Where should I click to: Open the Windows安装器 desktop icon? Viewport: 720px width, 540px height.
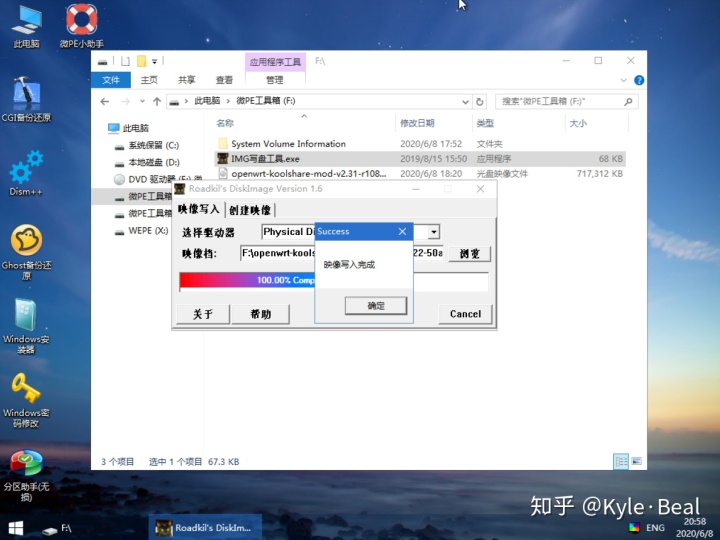tap(26, 326)
